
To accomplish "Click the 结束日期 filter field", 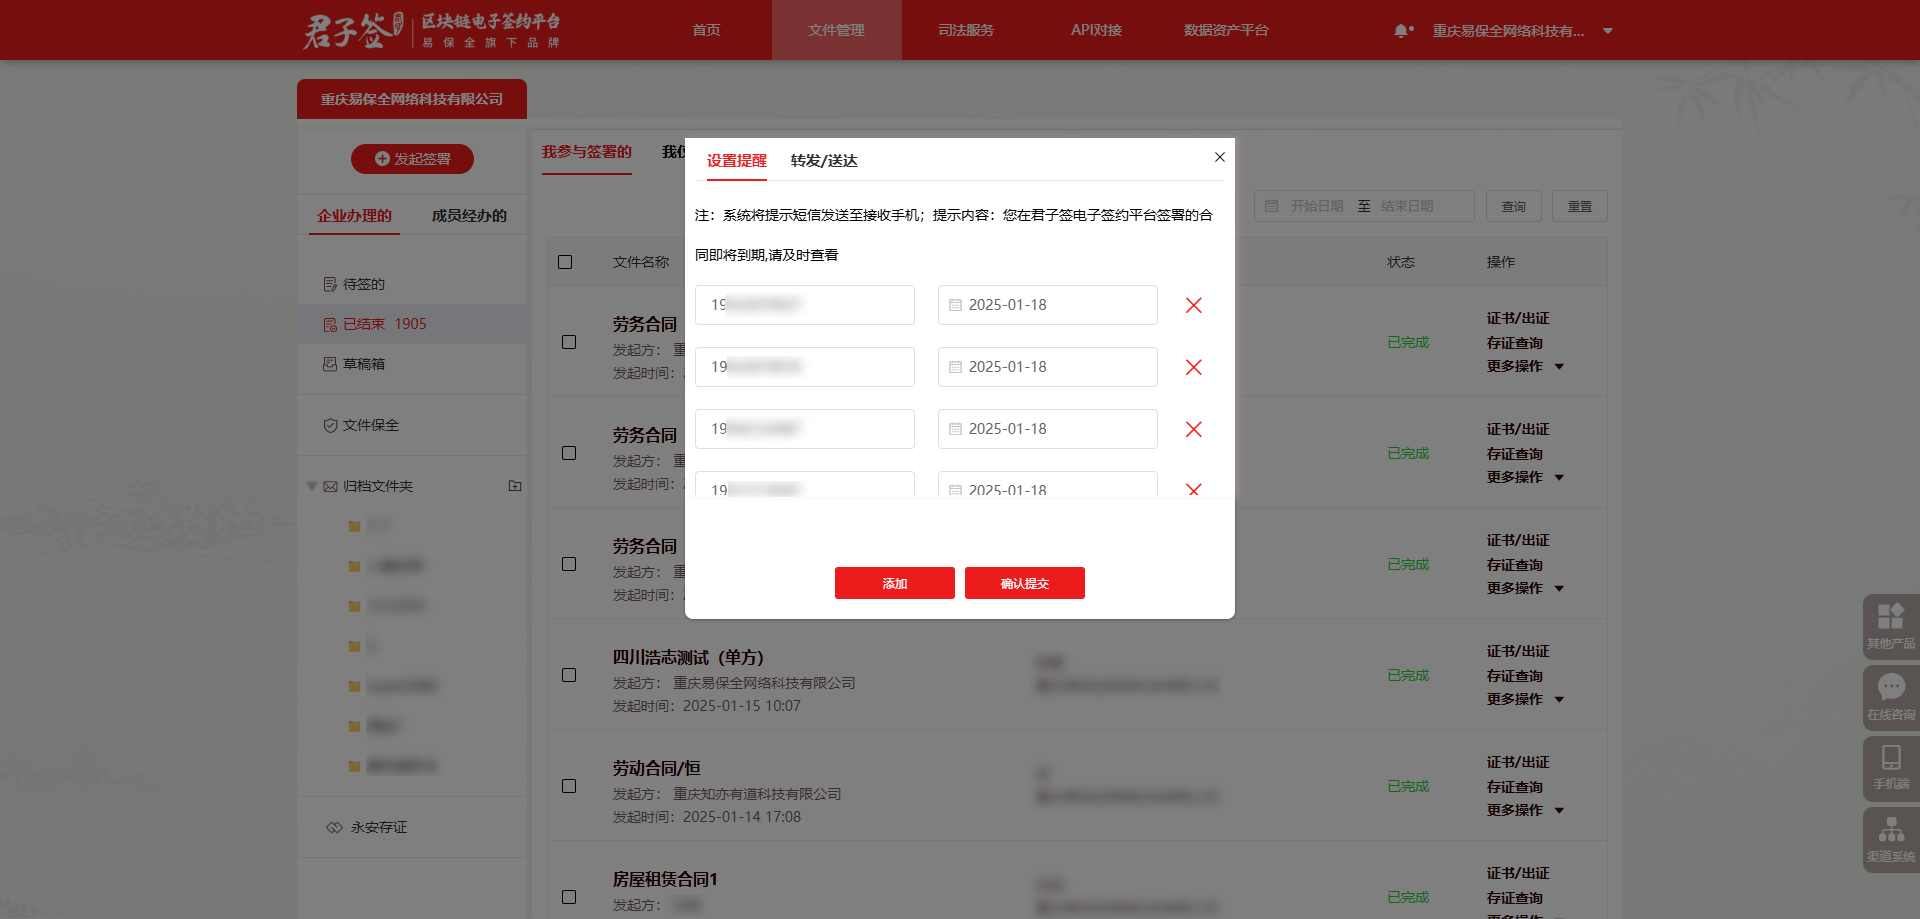I will pos(1408,206).
